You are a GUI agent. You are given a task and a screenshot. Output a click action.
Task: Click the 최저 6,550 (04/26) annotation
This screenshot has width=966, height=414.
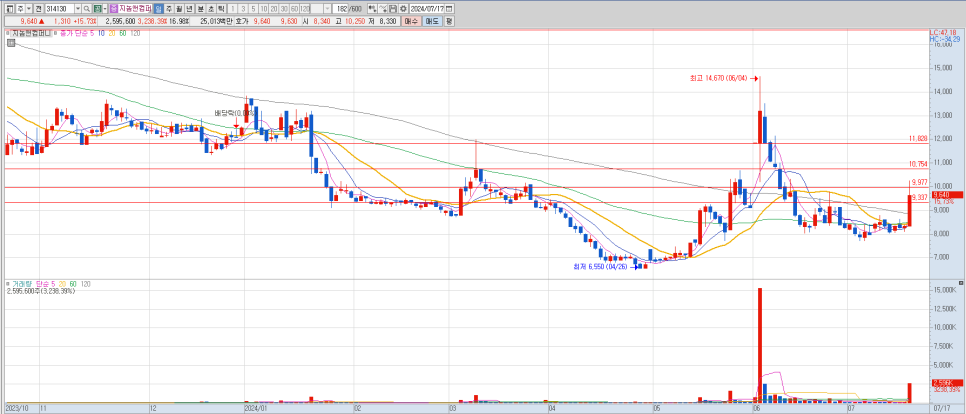pyautogui.click(x=602, y=267)
